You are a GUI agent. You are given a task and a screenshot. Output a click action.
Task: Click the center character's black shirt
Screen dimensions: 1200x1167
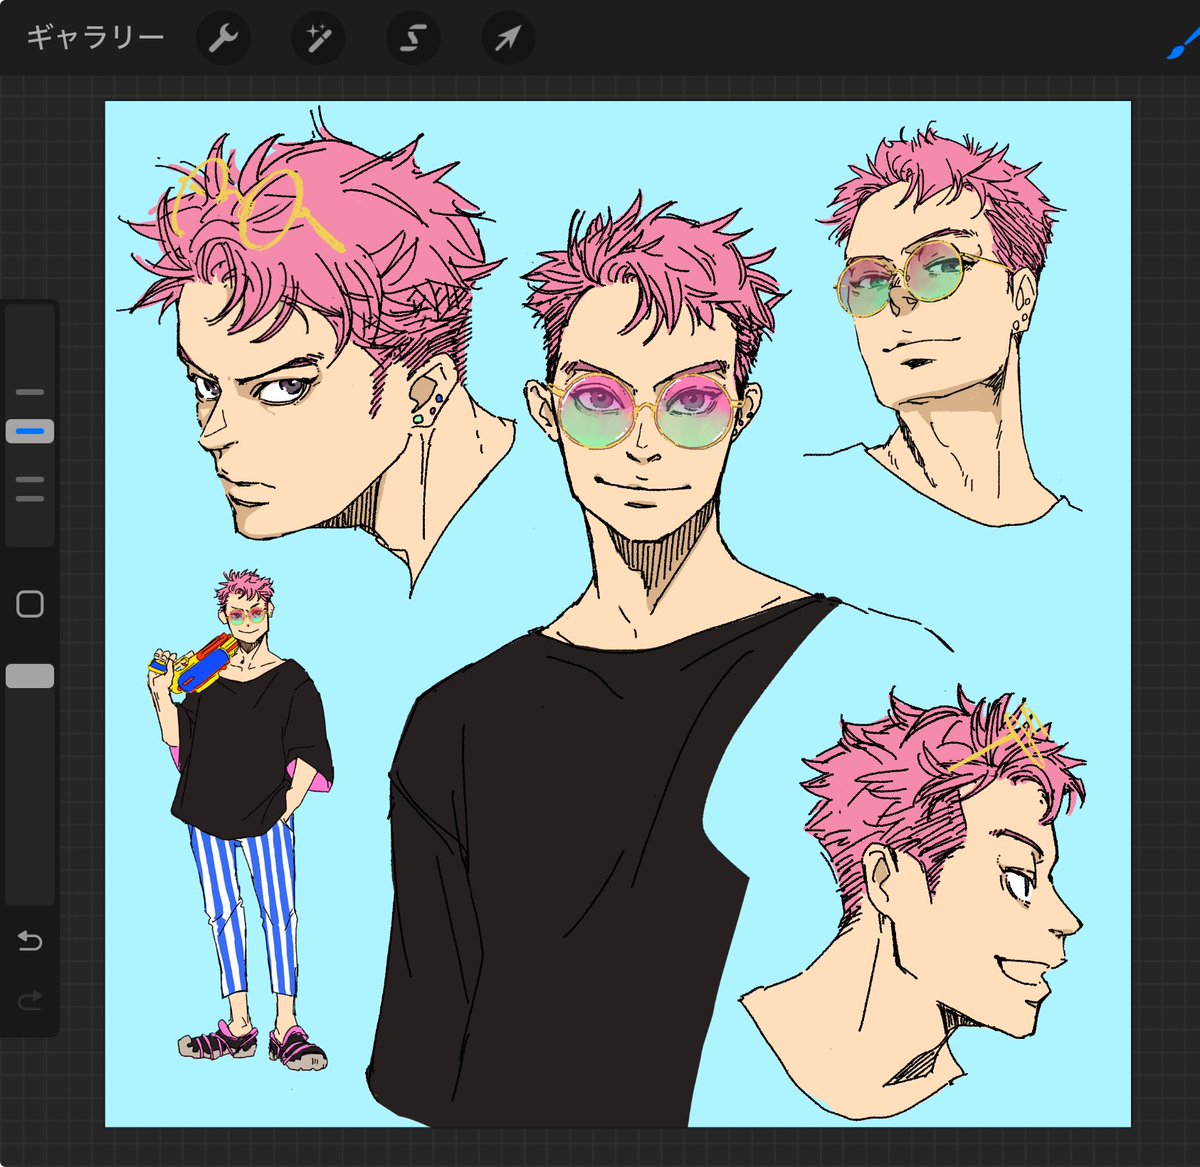click(540, 850)
